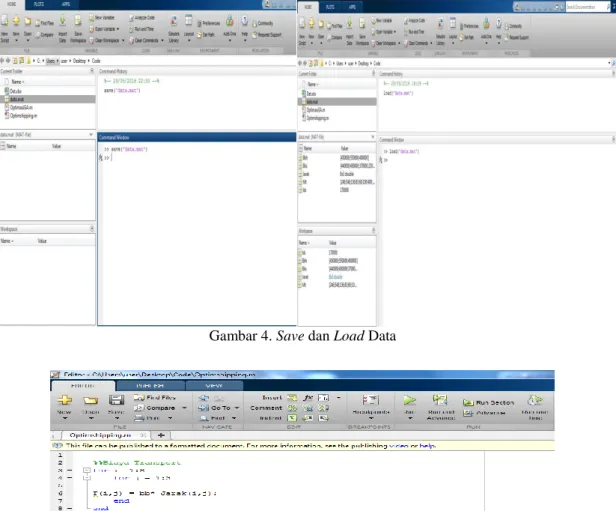The height and width of the screenshot is (511, 616).
Task: Click Compare button in Editor toolstrip
Action: (155, 408)
